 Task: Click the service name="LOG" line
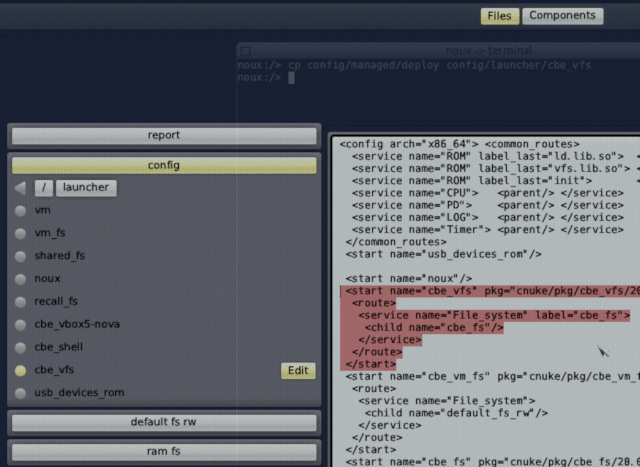(488, 218)
